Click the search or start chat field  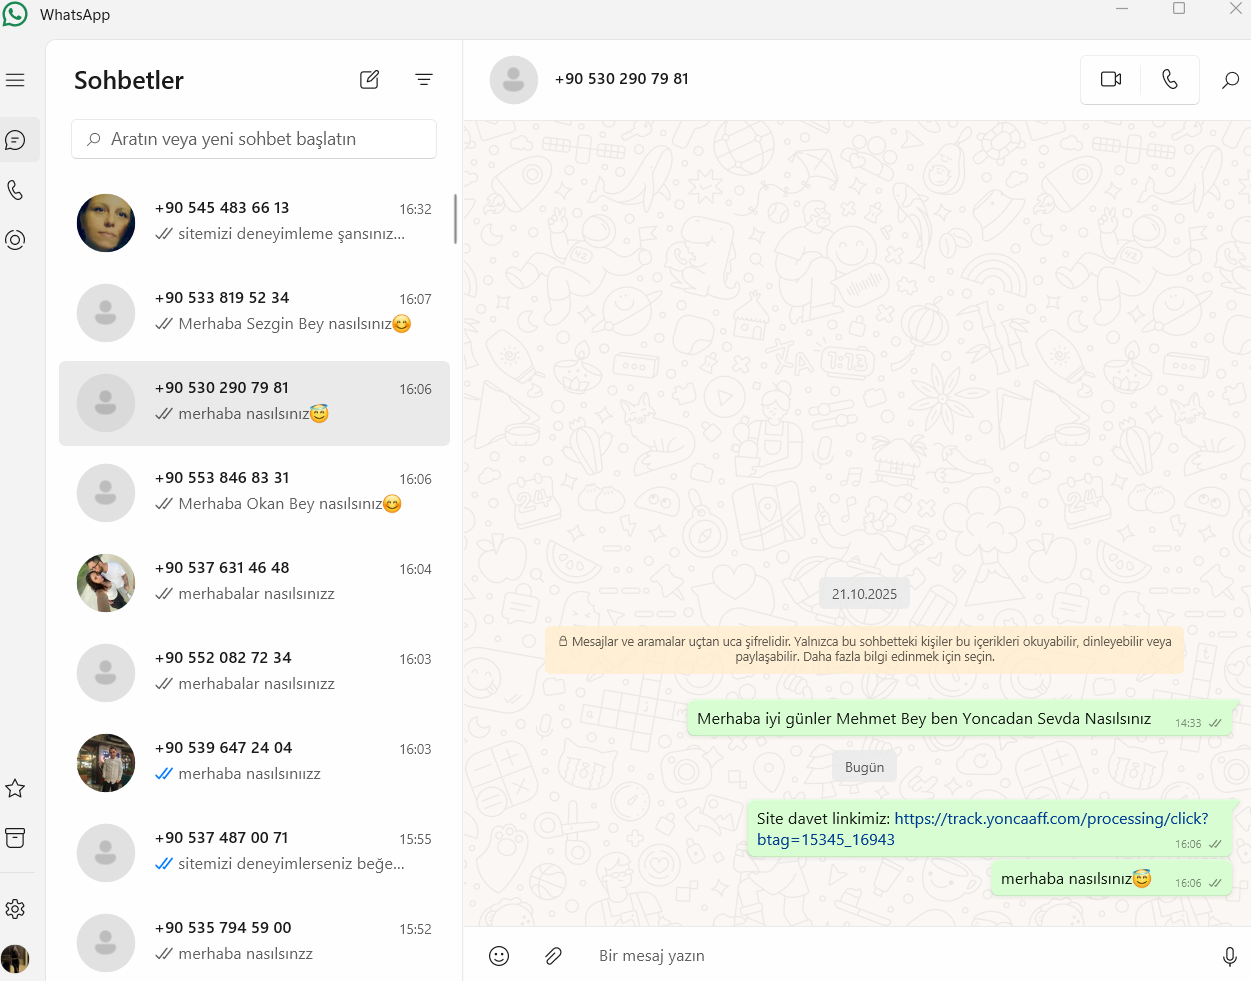pyautogui.click(x=254, y=139)
